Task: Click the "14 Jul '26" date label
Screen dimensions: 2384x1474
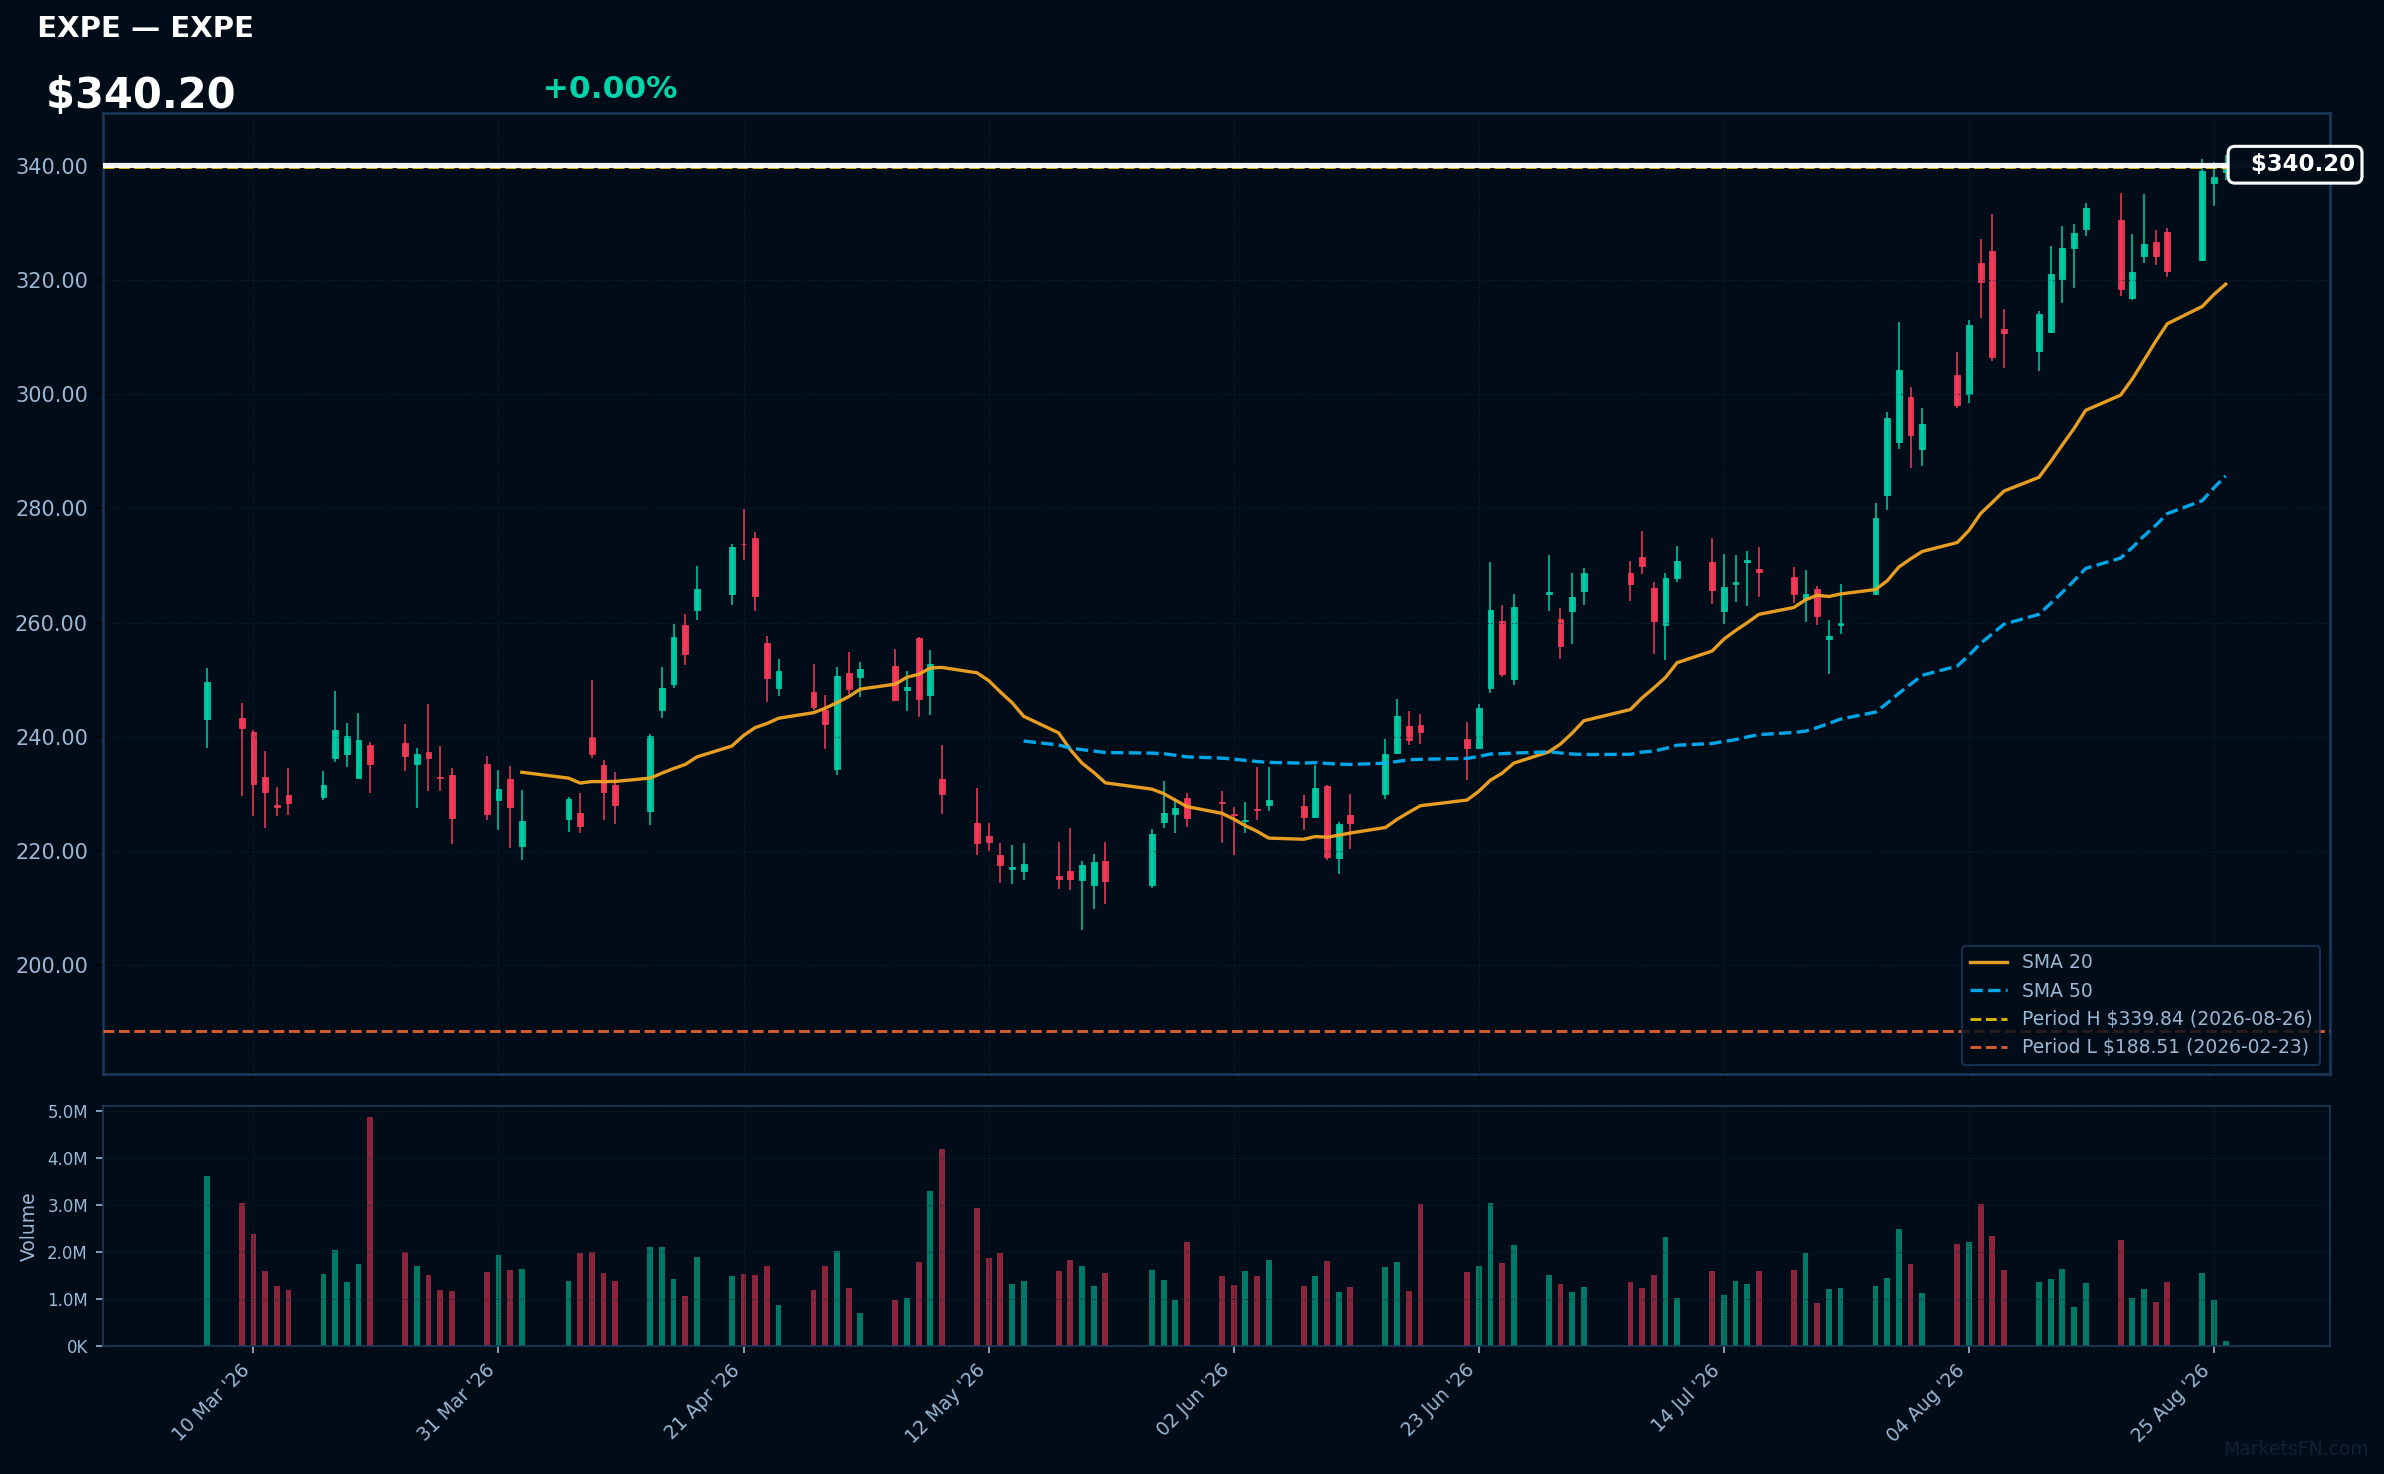Action: (x=1684, y=1398)
